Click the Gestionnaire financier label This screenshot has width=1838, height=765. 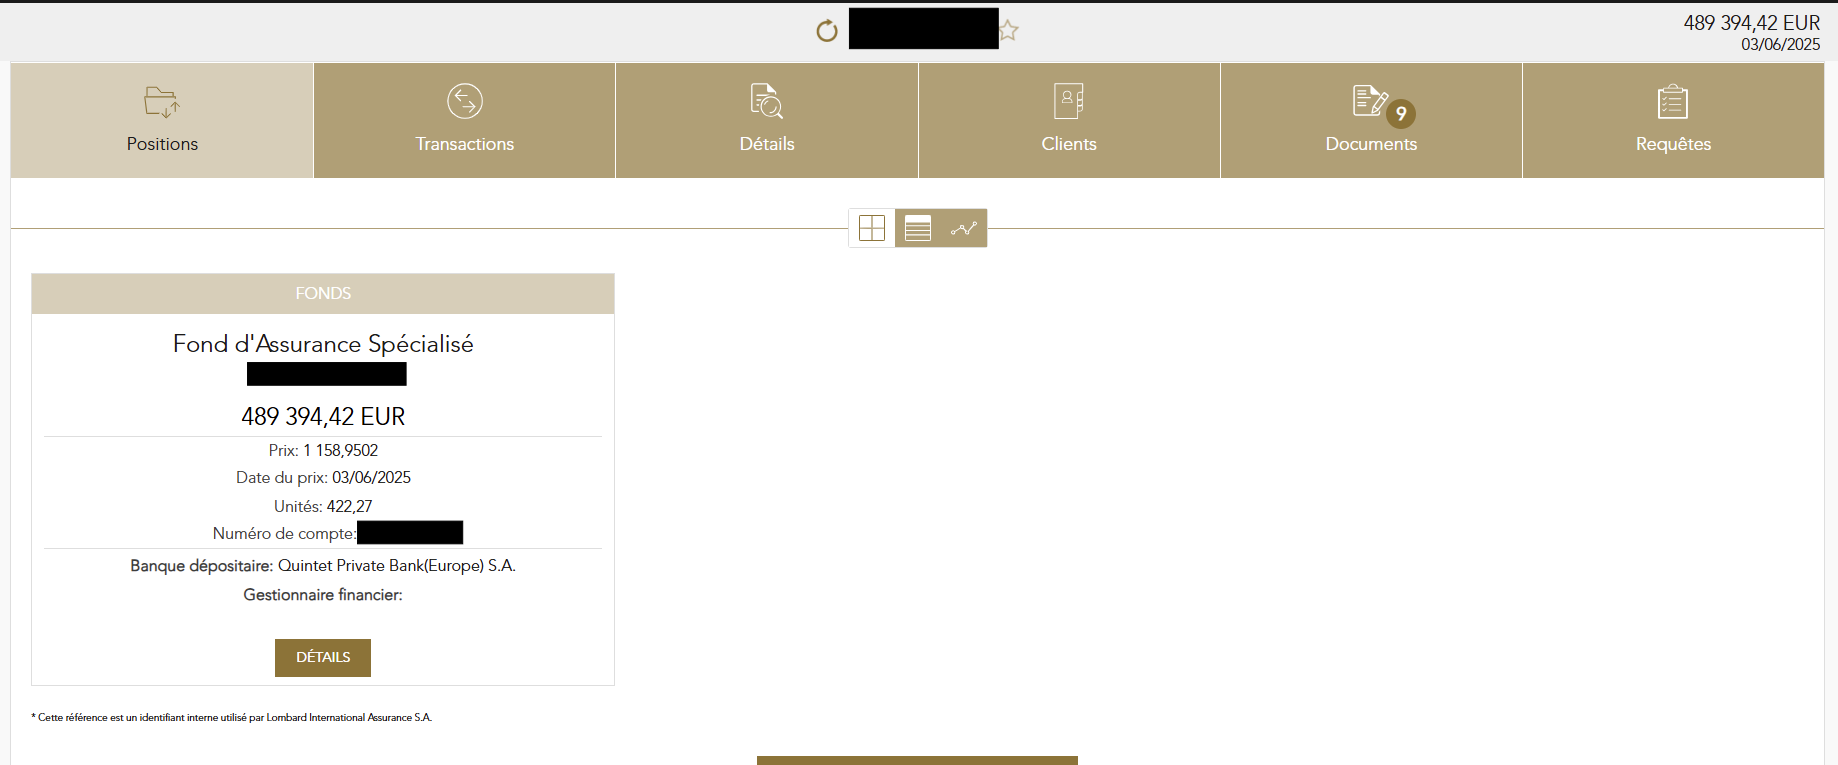click(x=323, y=595)
